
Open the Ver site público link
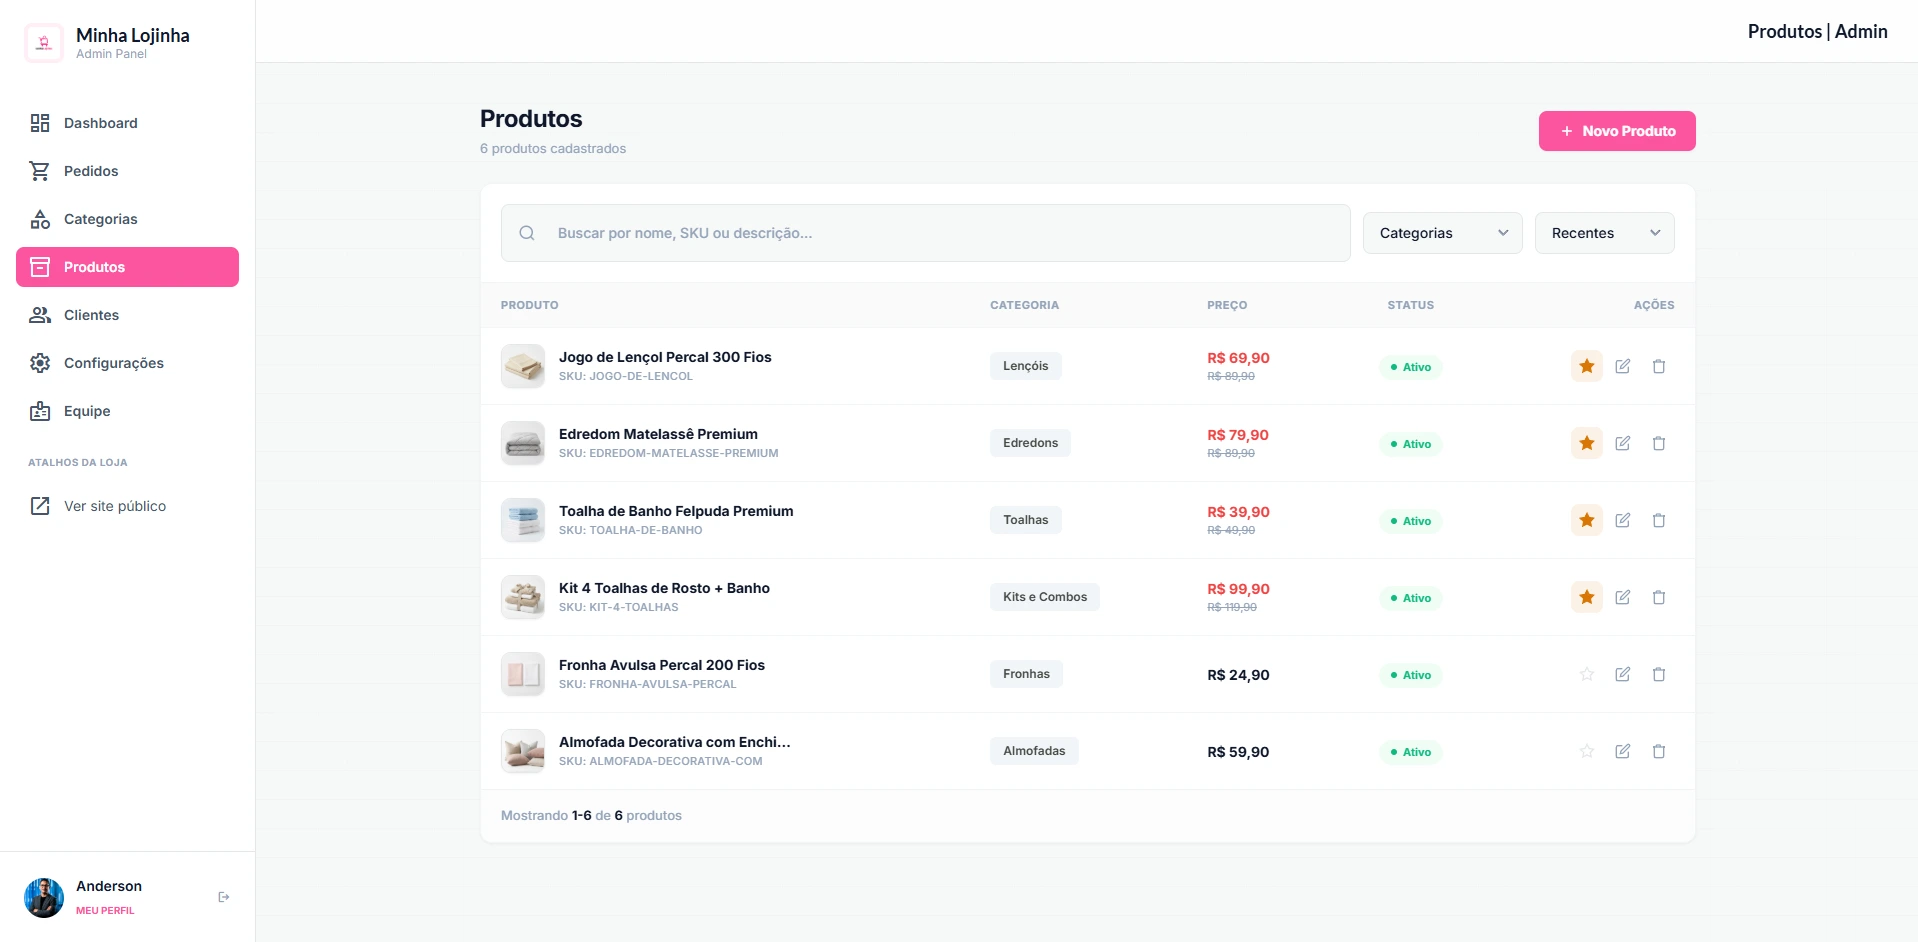pos(114,506)
